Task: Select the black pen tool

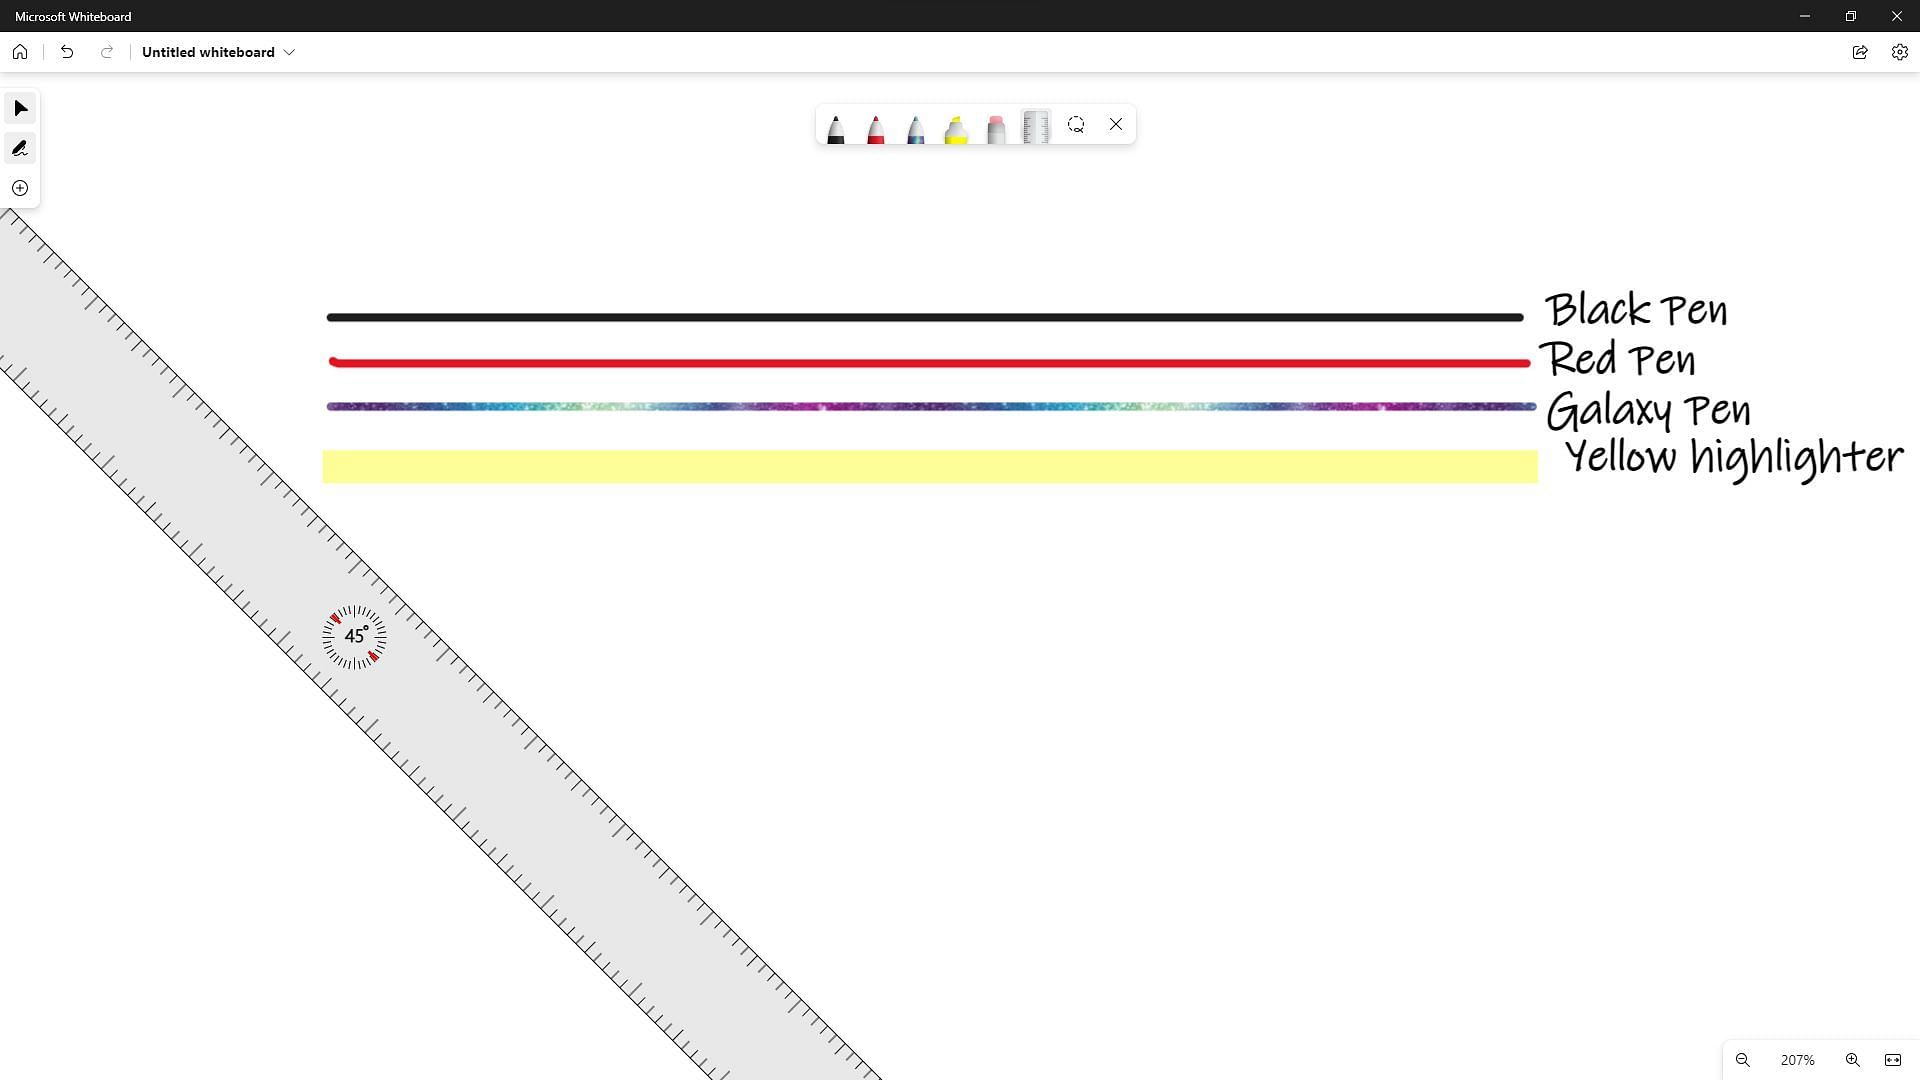Action: (x=837, y=124)
